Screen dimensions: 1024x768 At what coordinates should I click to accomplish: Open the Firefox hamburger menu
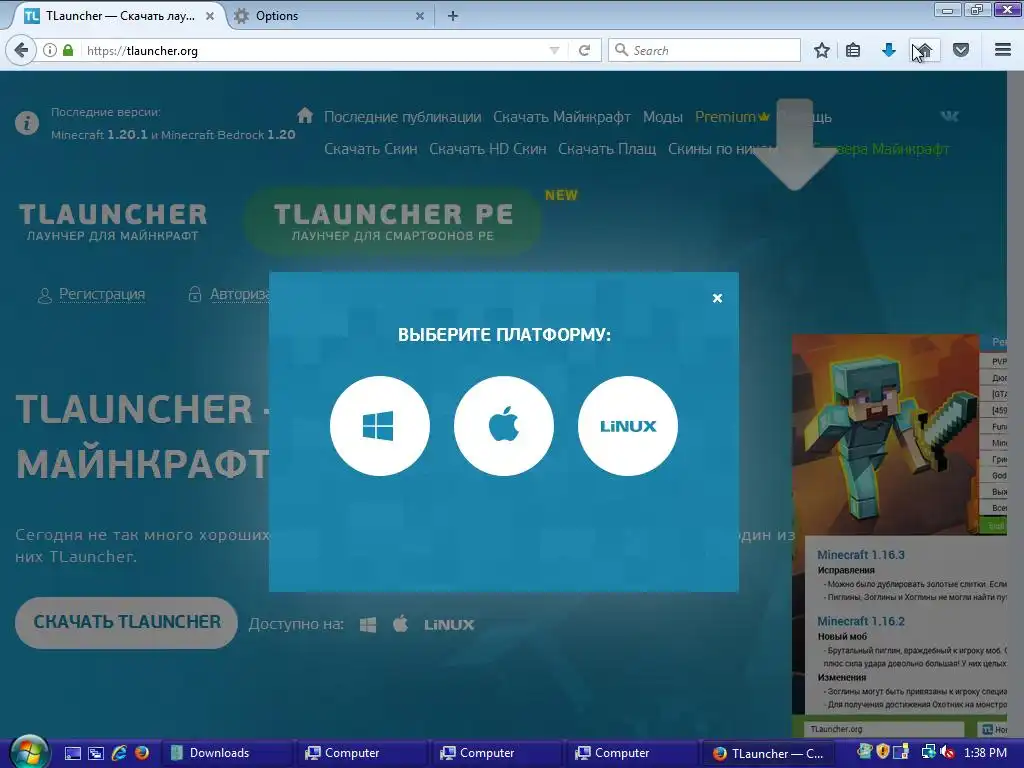tap(1002, 50)
